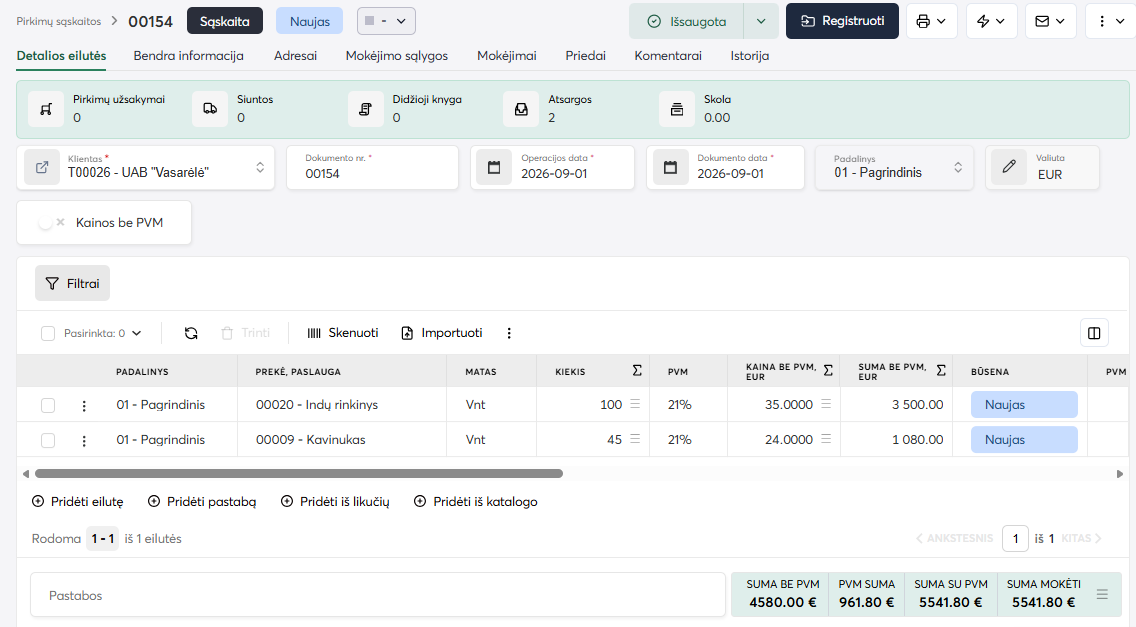Go to the Priedai tab
The height and width of the screenshot is (627, 1136).
click(x=585, y=56)
